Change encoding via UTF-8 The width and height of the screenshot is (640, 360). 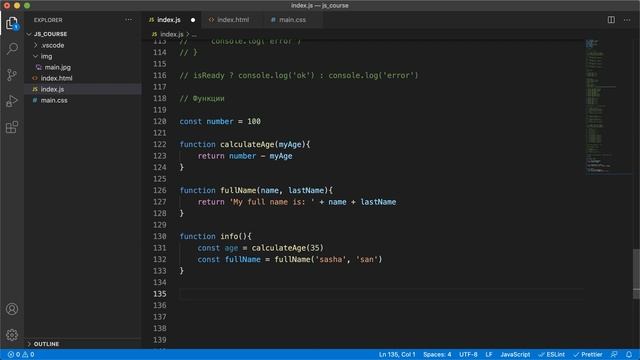tap(468, 354)
